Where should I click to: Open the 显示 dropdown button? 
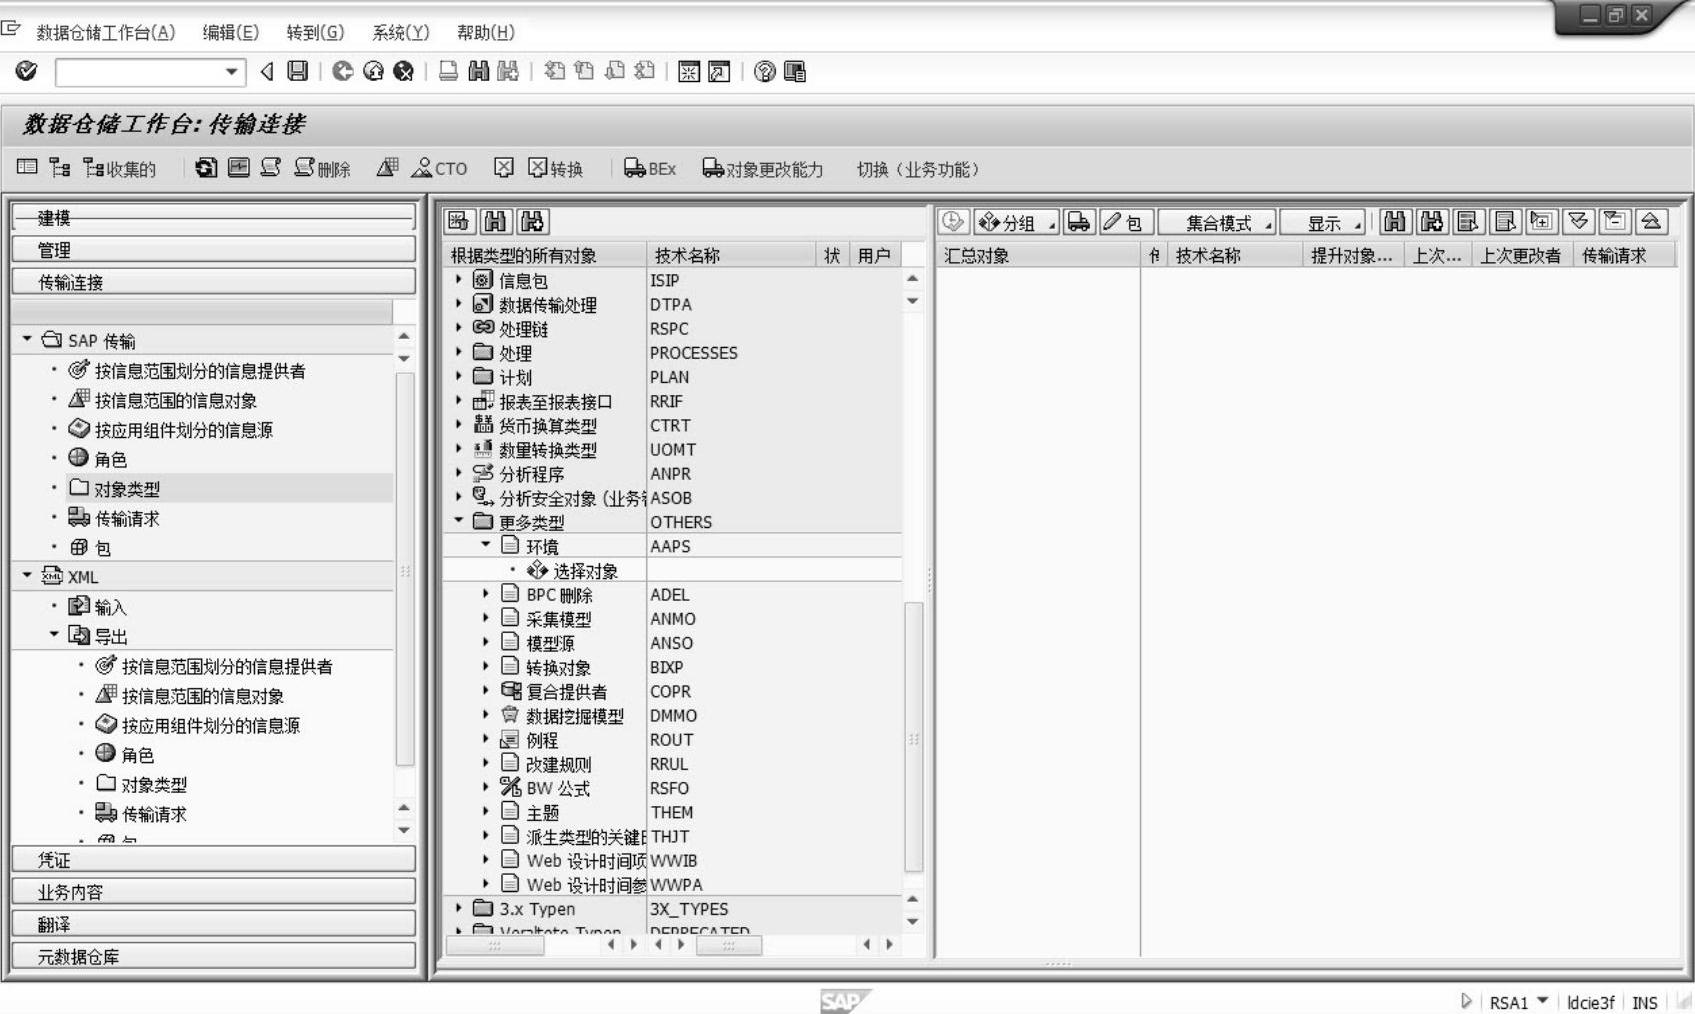pos(1323,222)
